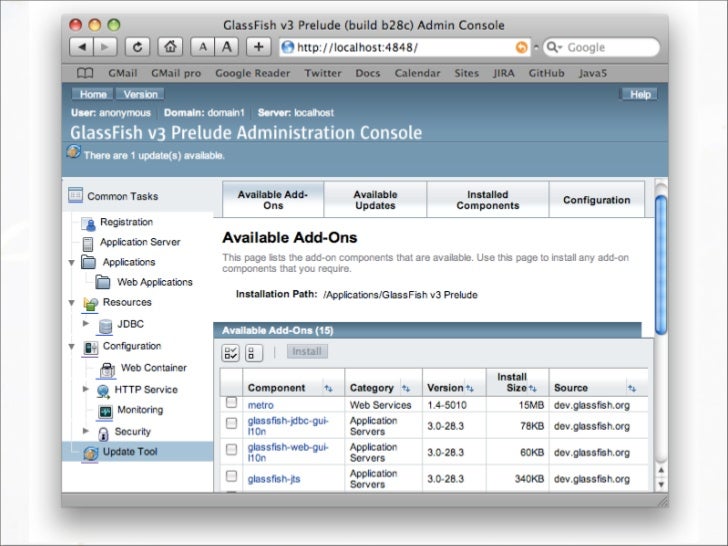Expand the Security tree node
728x546 pixels.
pyautogui.click(x=85, y=431)
